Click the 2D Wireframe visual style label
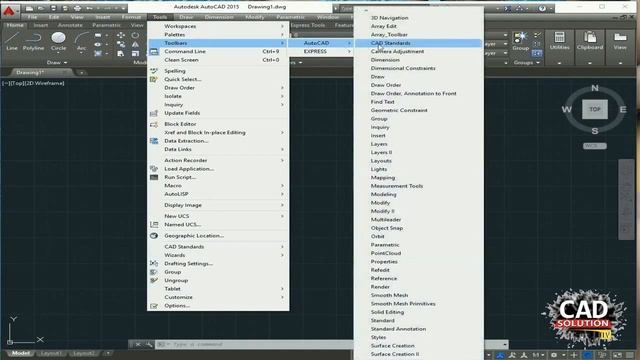Screen dimensions: 640x360 (x=44, y=83)
